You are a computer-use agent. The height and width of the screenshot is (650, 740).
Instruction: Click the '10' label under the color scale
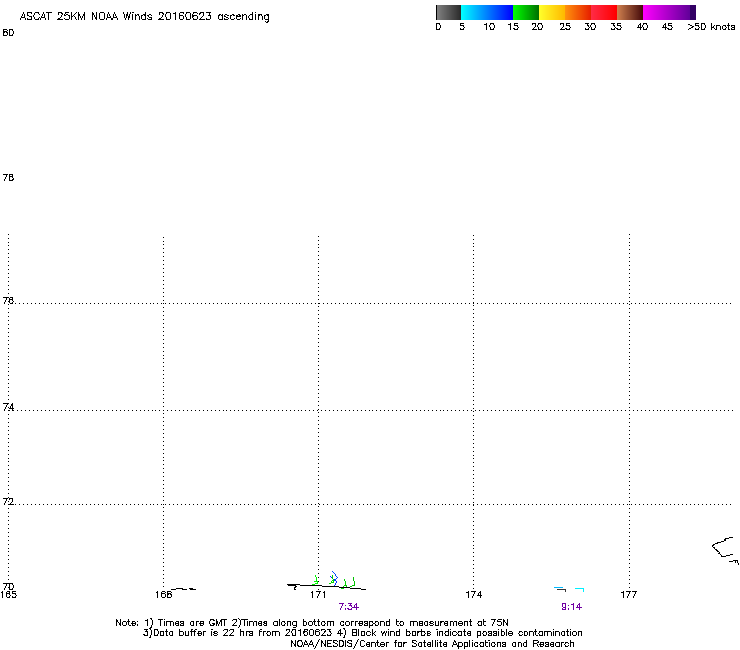489,27
